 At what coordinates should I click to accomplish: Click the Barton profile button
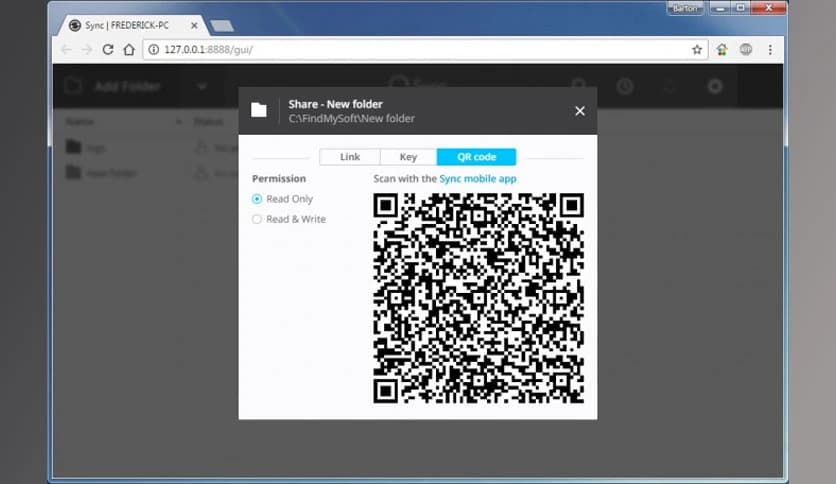(685, 8)
